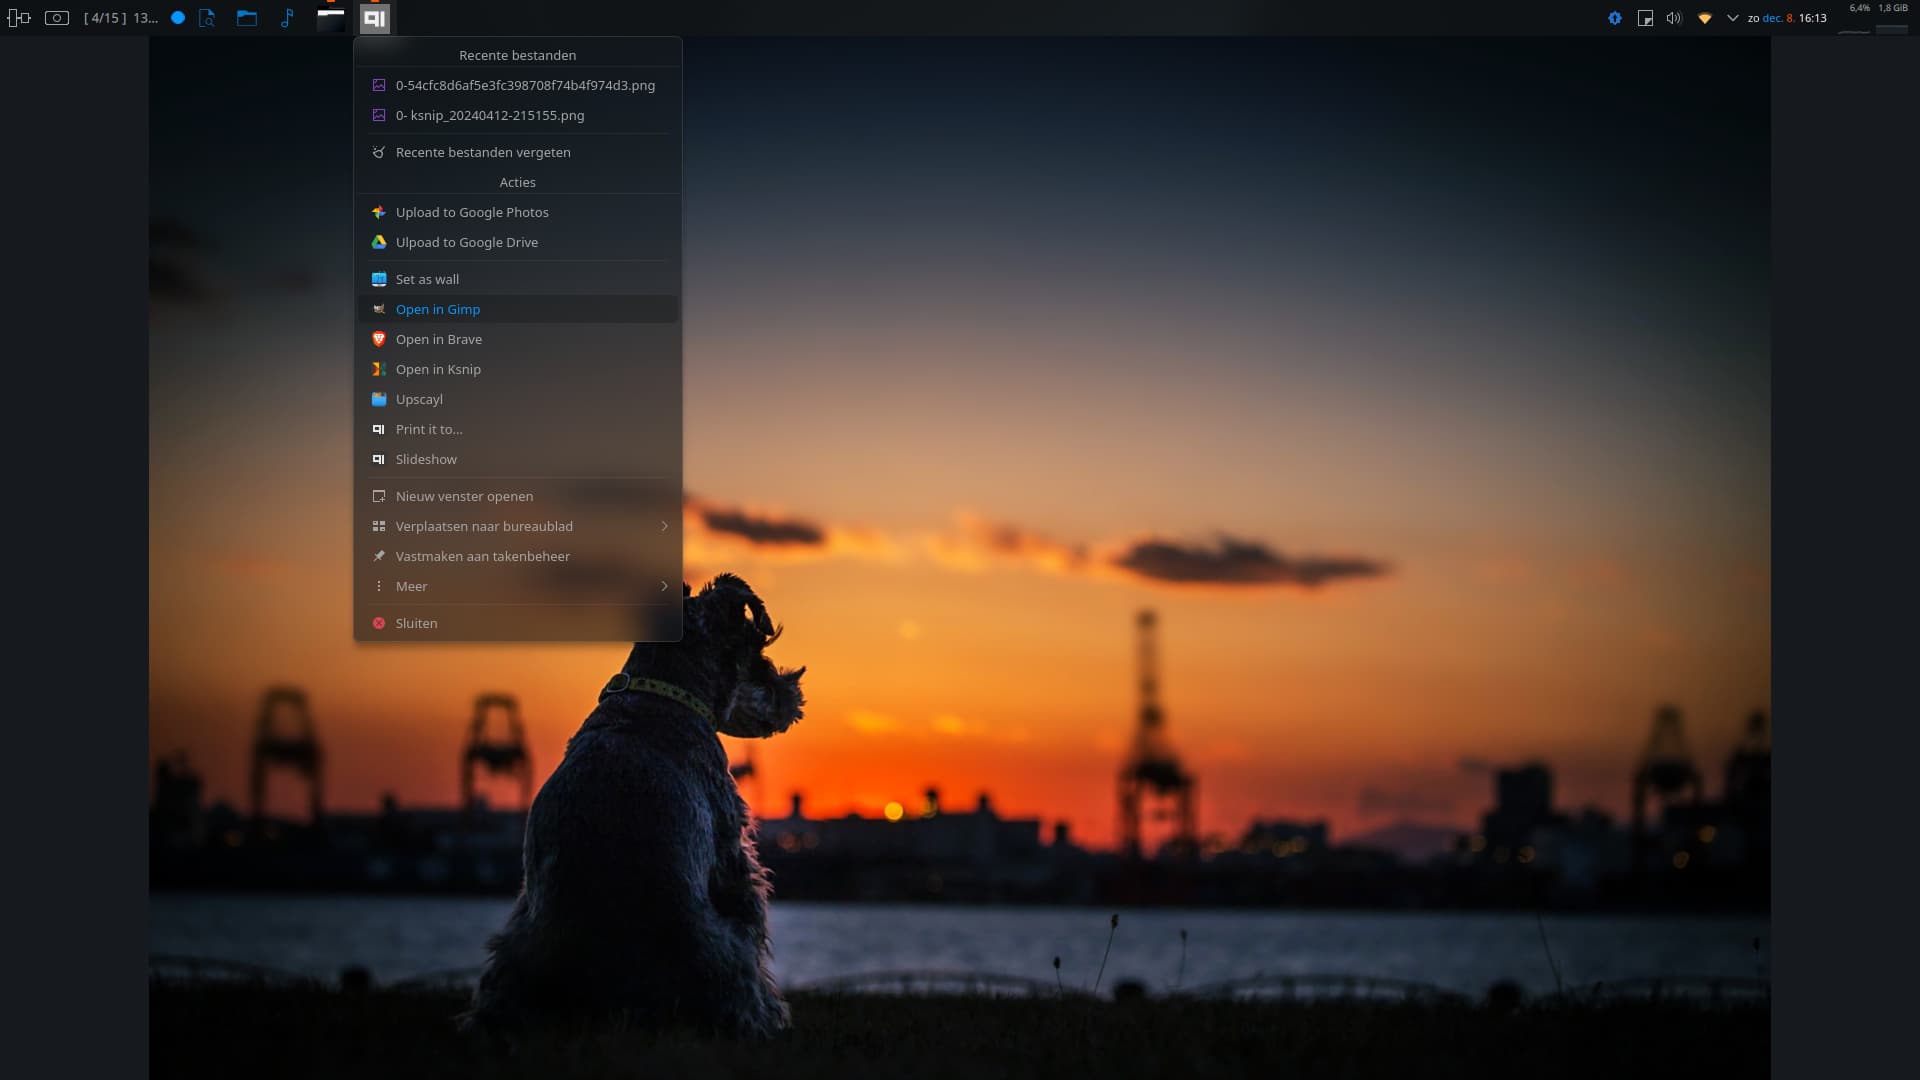
Task: Click Sluiten to close the window
Action: [x=416, y=623]
